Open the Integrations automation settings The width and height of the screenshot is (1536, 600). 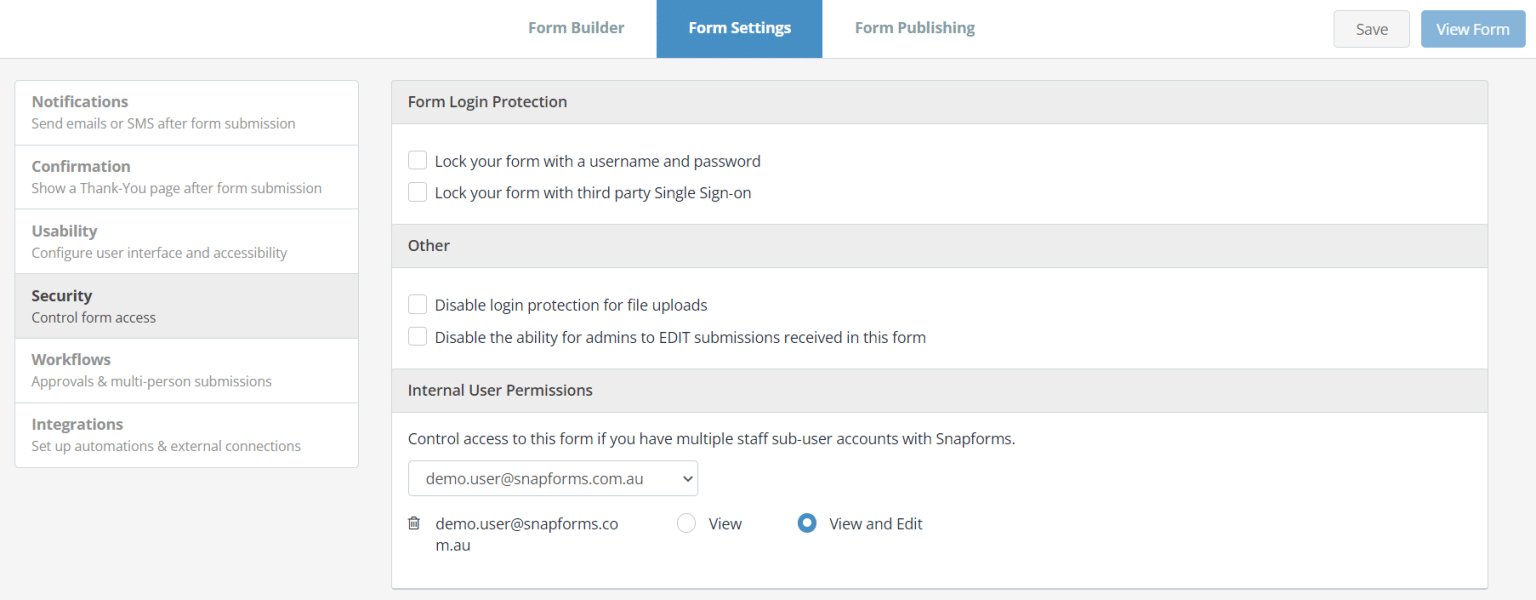[x=186, y=434]
